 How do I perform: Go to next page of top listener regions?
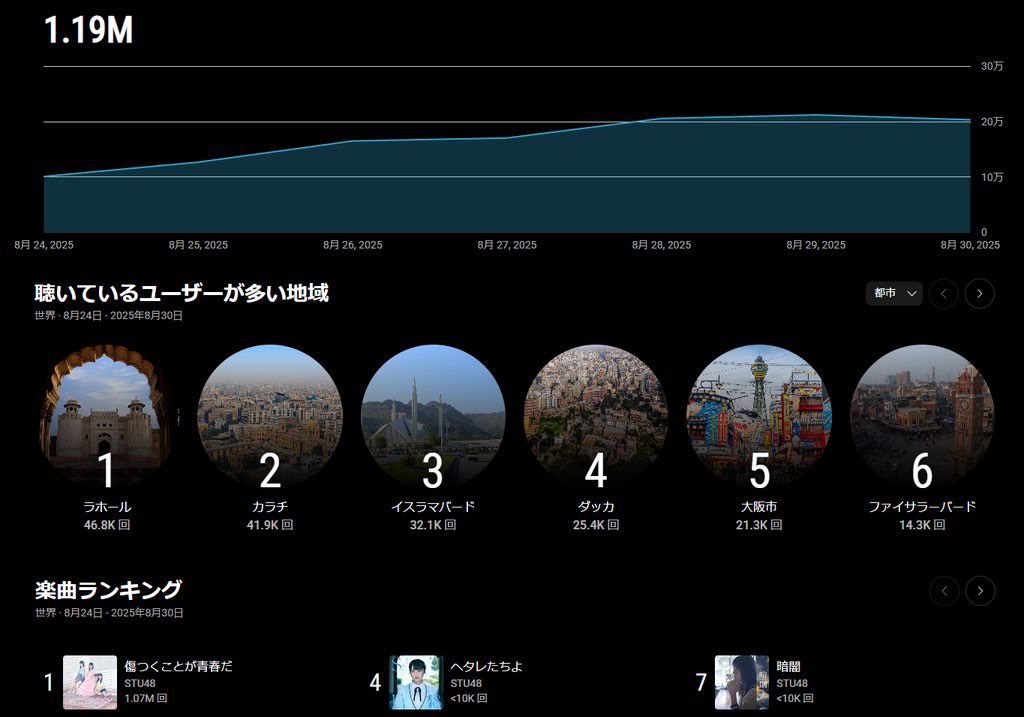click(980, 294)
